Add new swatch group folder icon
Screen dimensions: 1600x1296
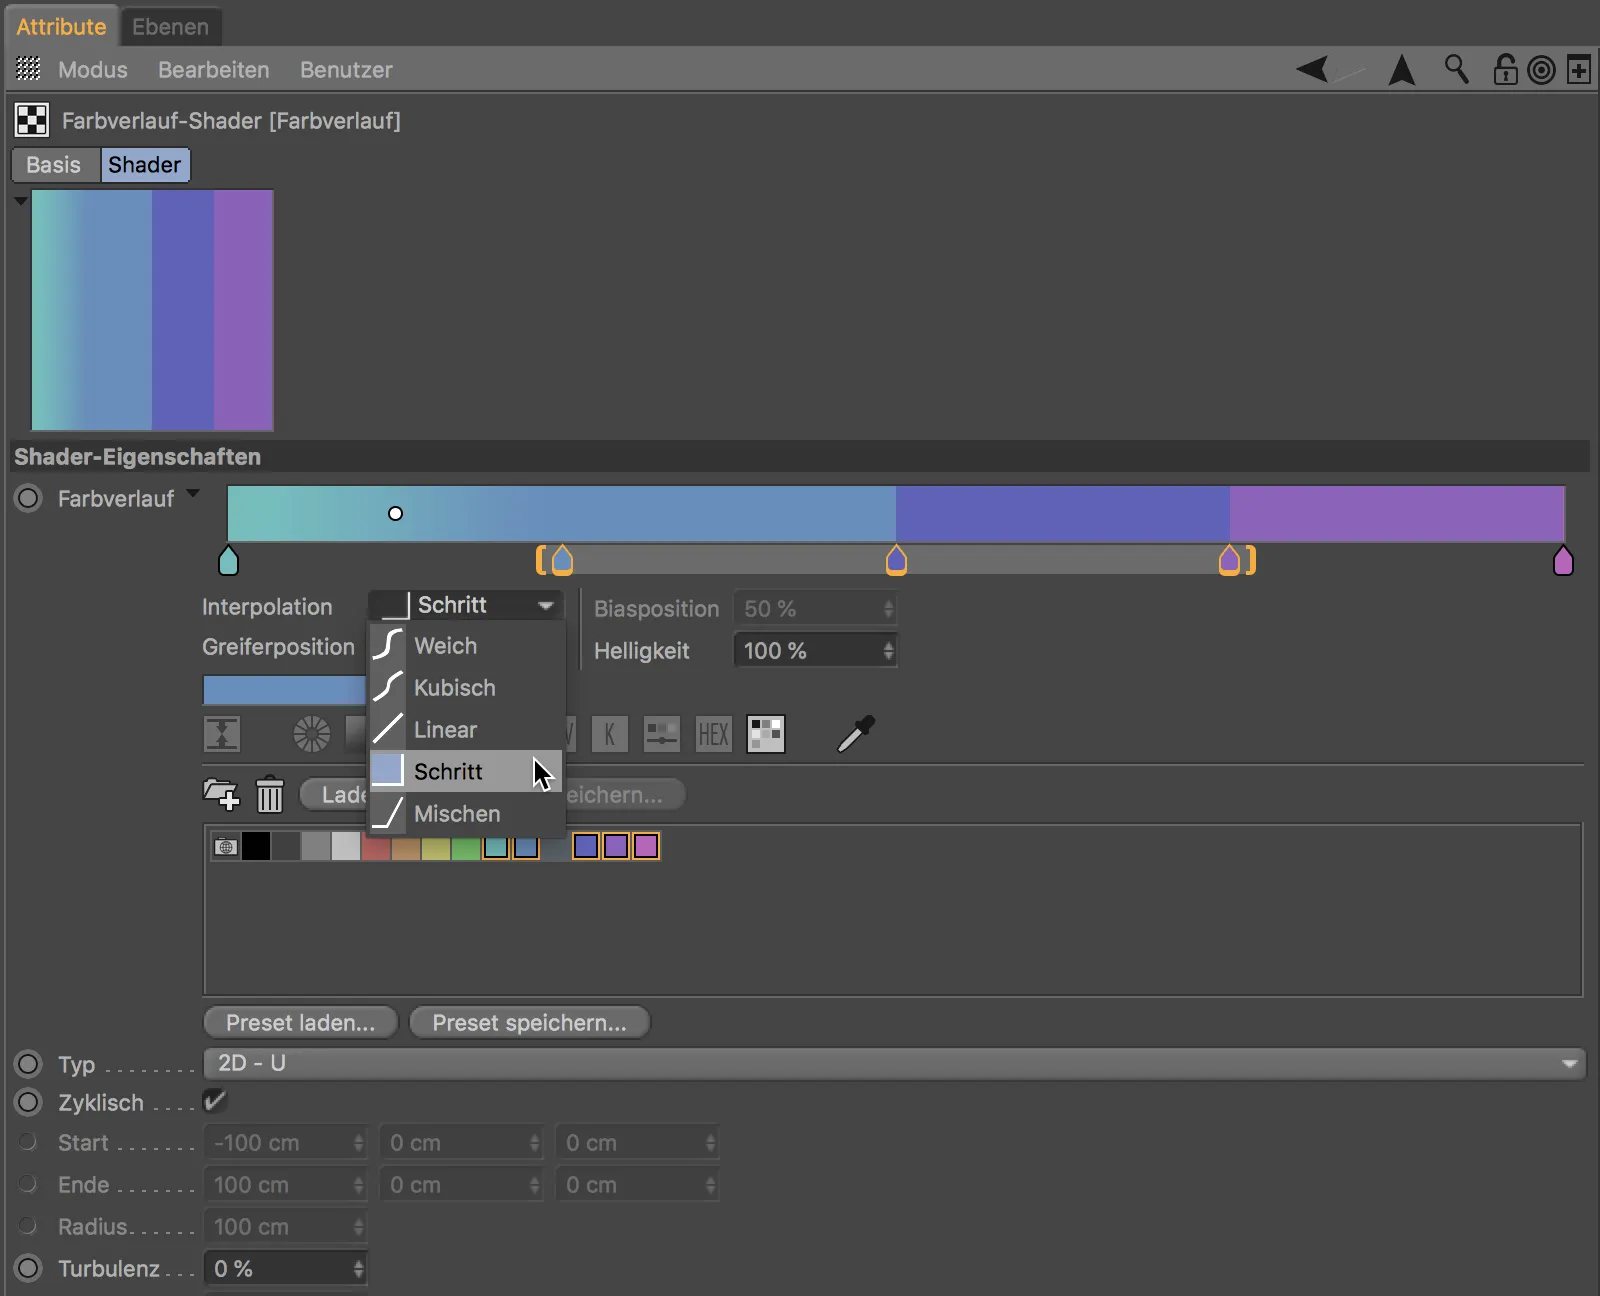[x=221, y=794]
